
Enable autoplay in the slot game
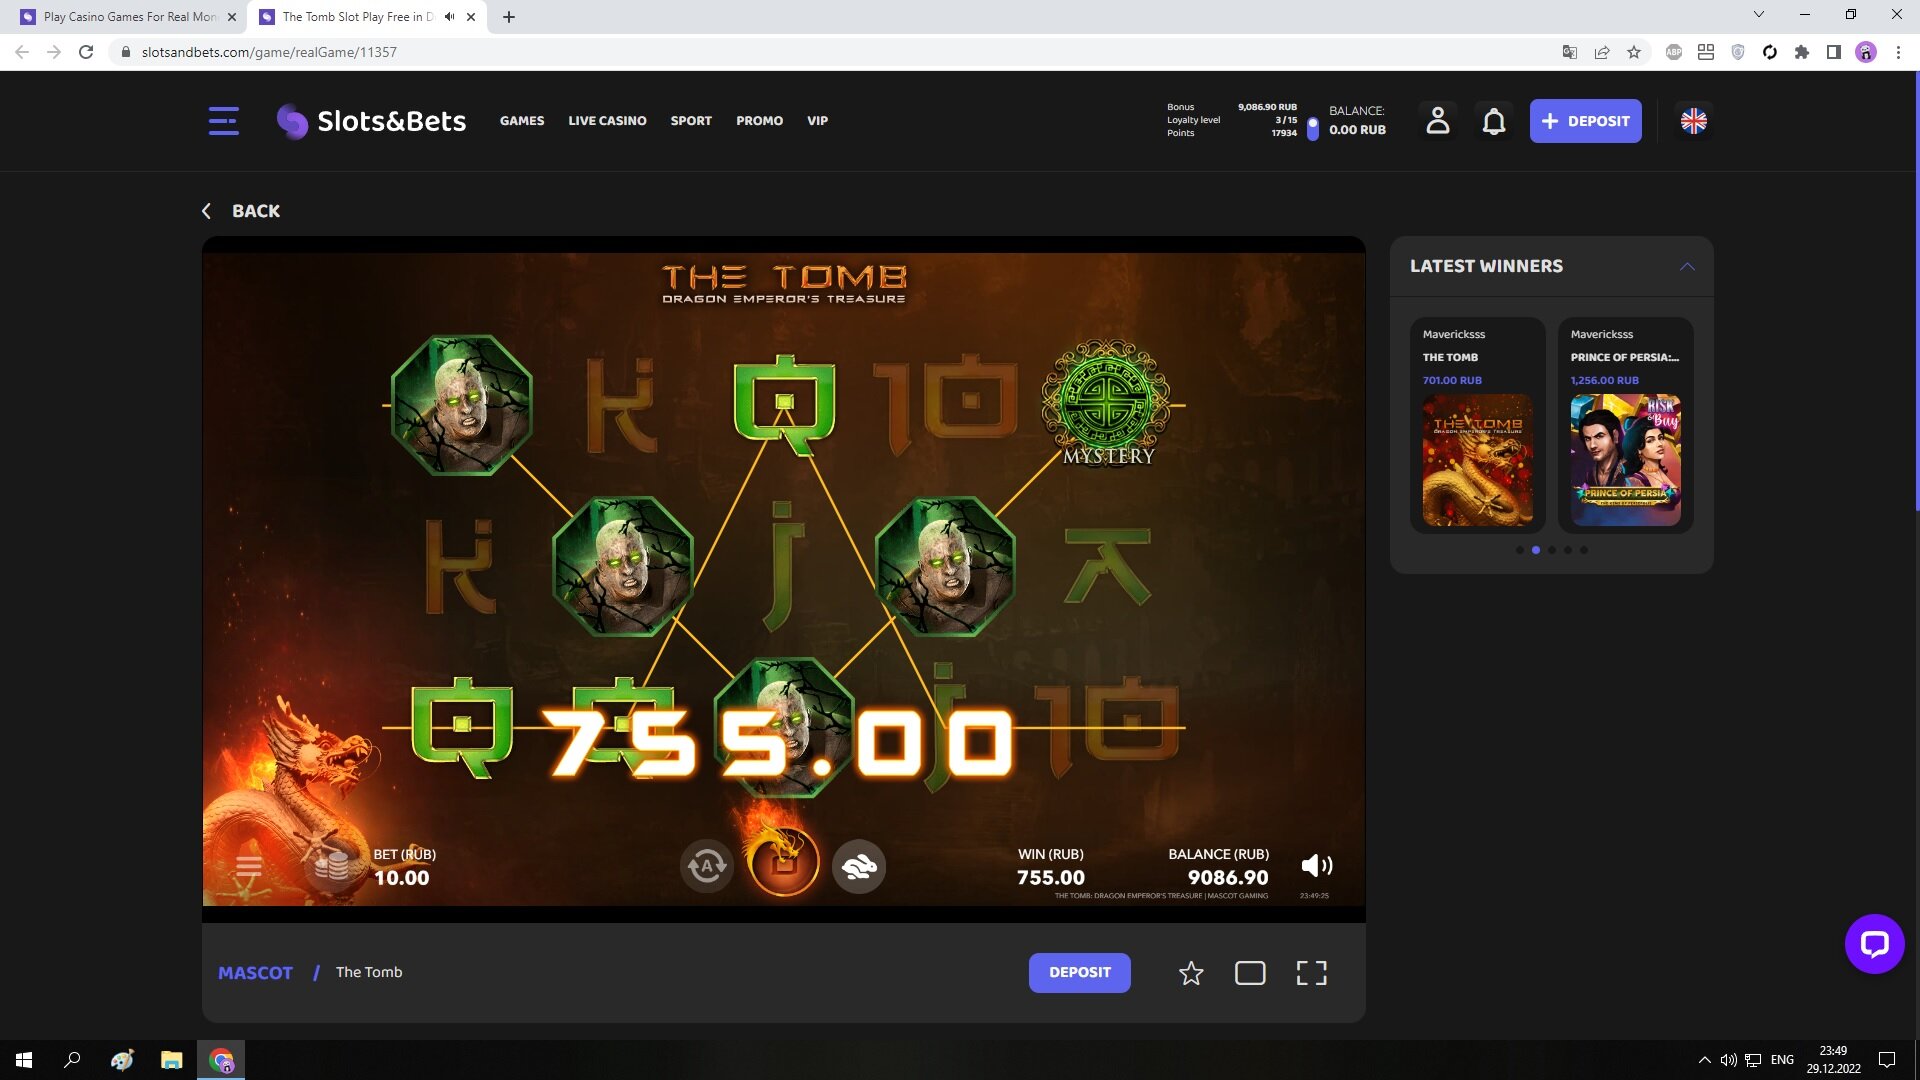pyautogui.click(x=707, y=866)
